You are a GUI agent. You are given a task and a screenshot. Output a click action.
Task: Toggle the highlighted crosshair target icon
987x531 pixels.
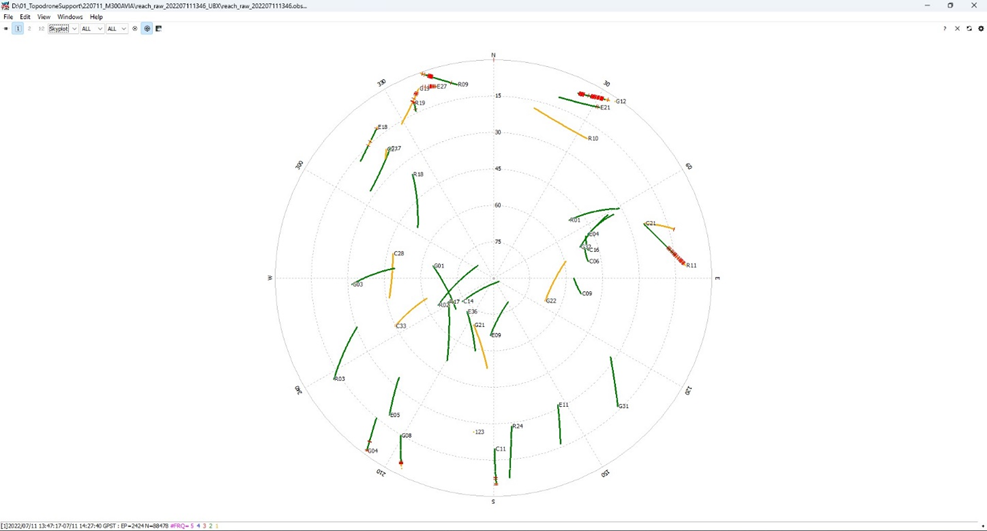click(147, 29)
